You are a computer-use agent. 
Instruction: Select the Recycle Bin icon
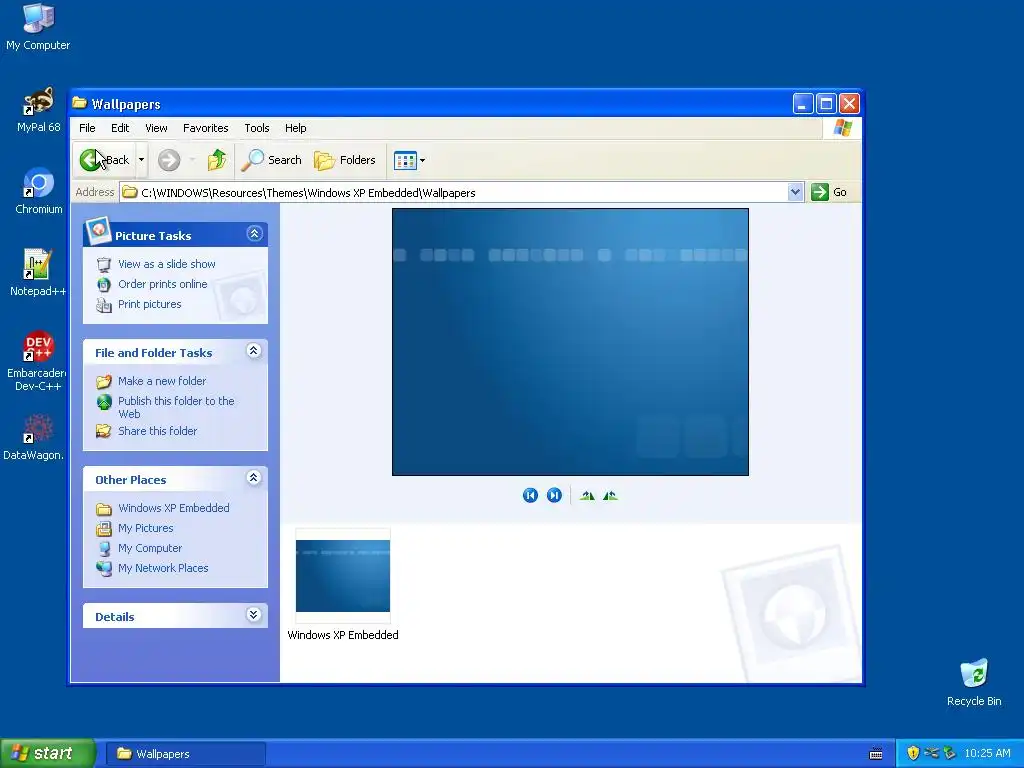(974, 683)
